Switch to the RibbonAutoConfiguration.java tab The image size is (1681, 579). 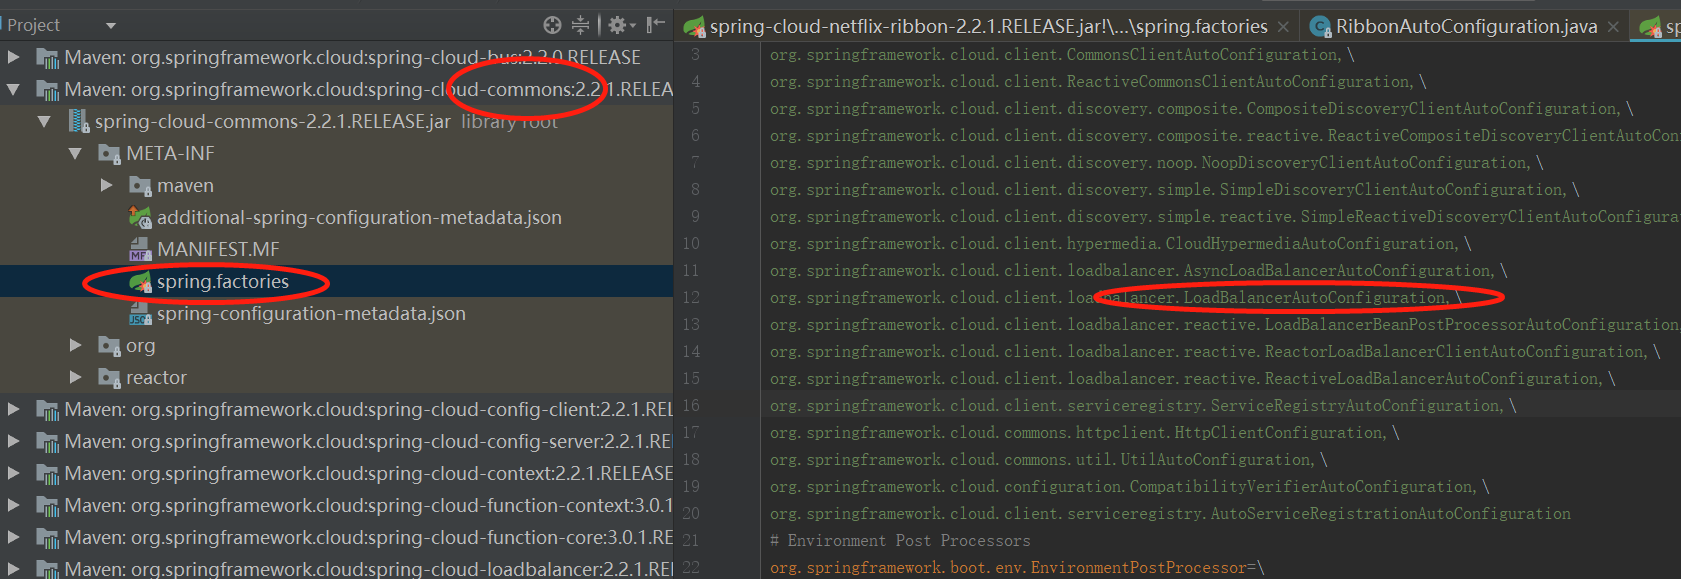(x=1466, y=26)
